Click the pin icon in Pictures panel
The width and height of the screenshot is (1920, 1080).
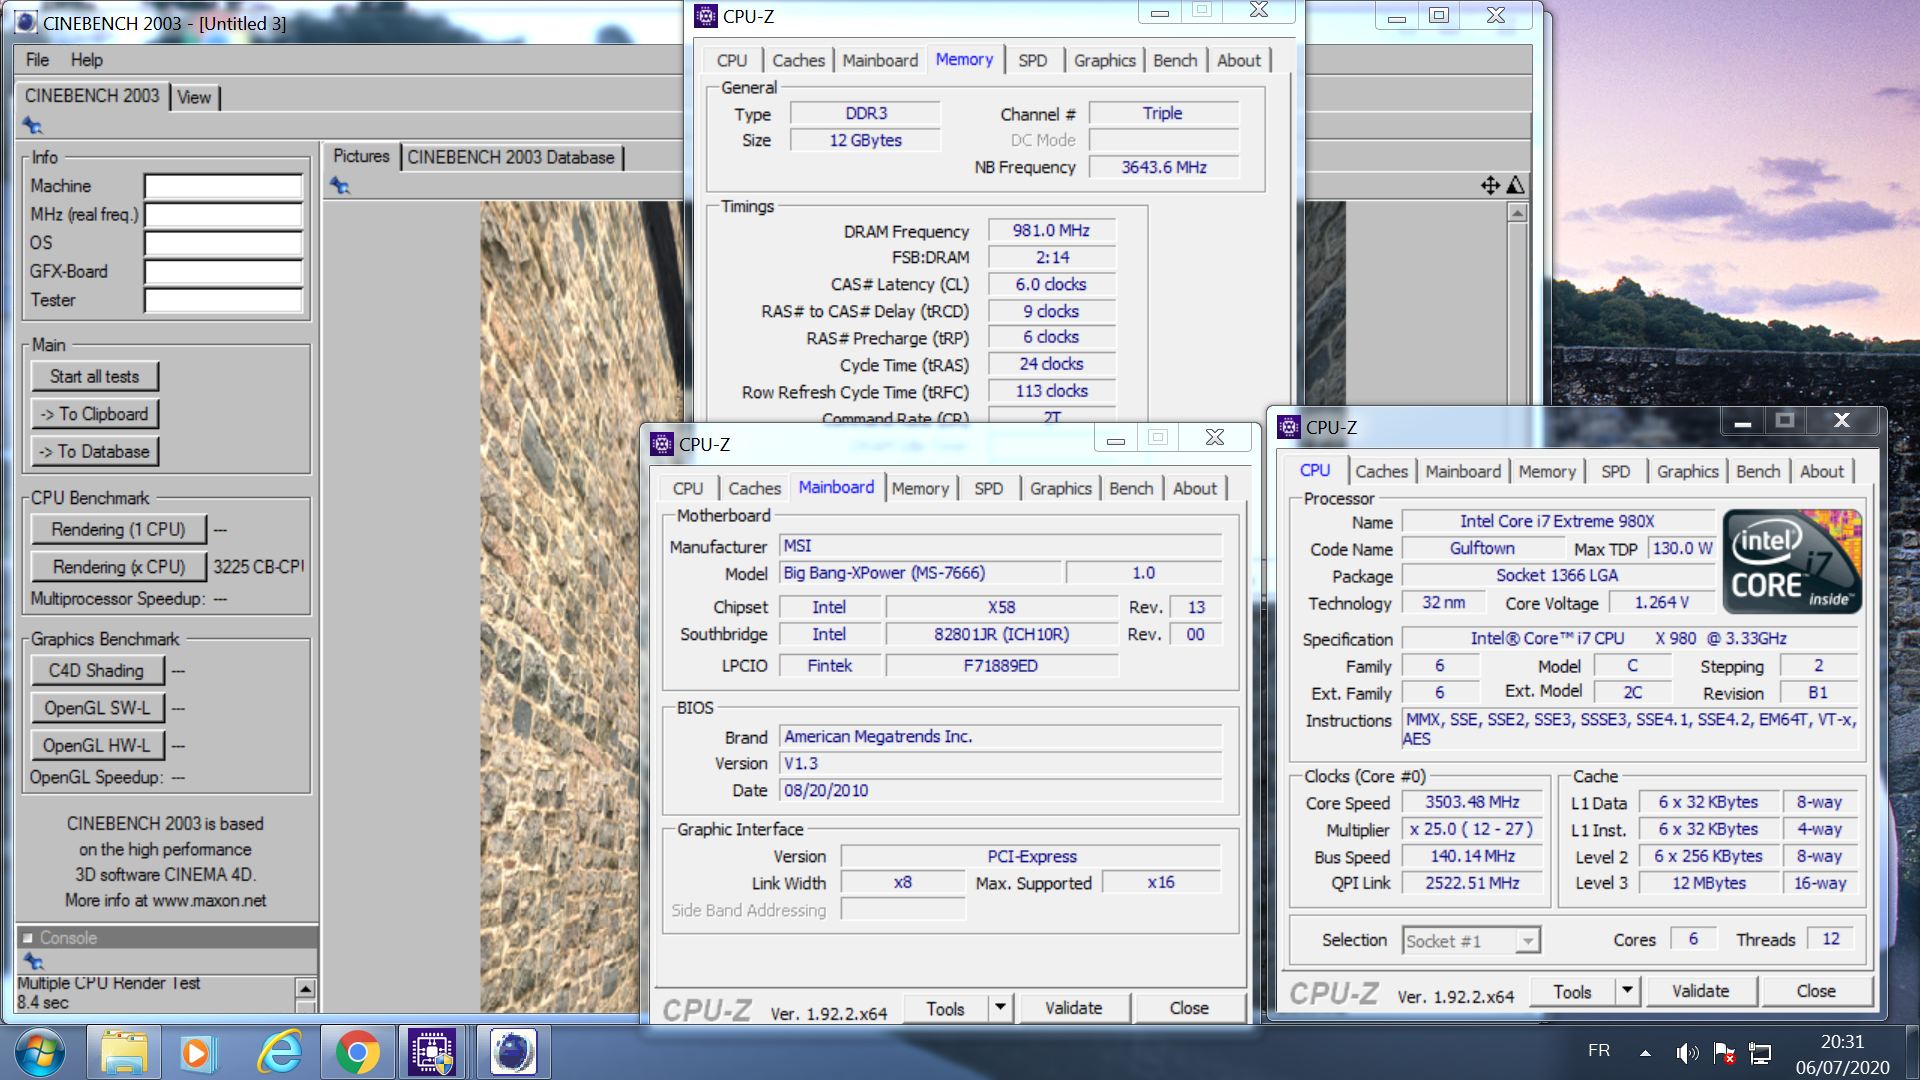point(340,185)
